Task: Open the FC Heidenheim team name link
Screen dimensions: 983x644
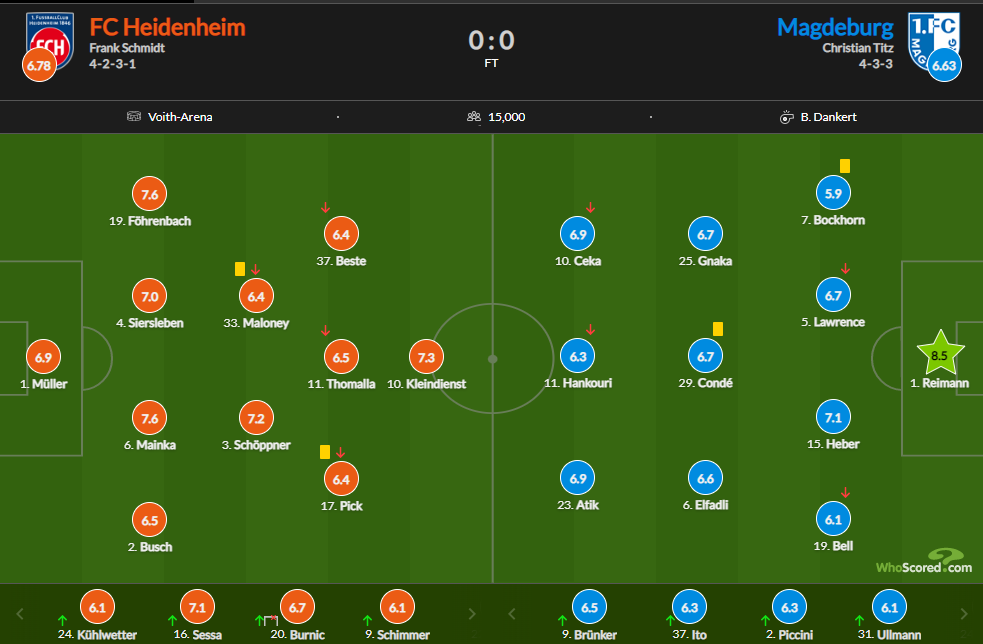Action: tap(167, 27)
